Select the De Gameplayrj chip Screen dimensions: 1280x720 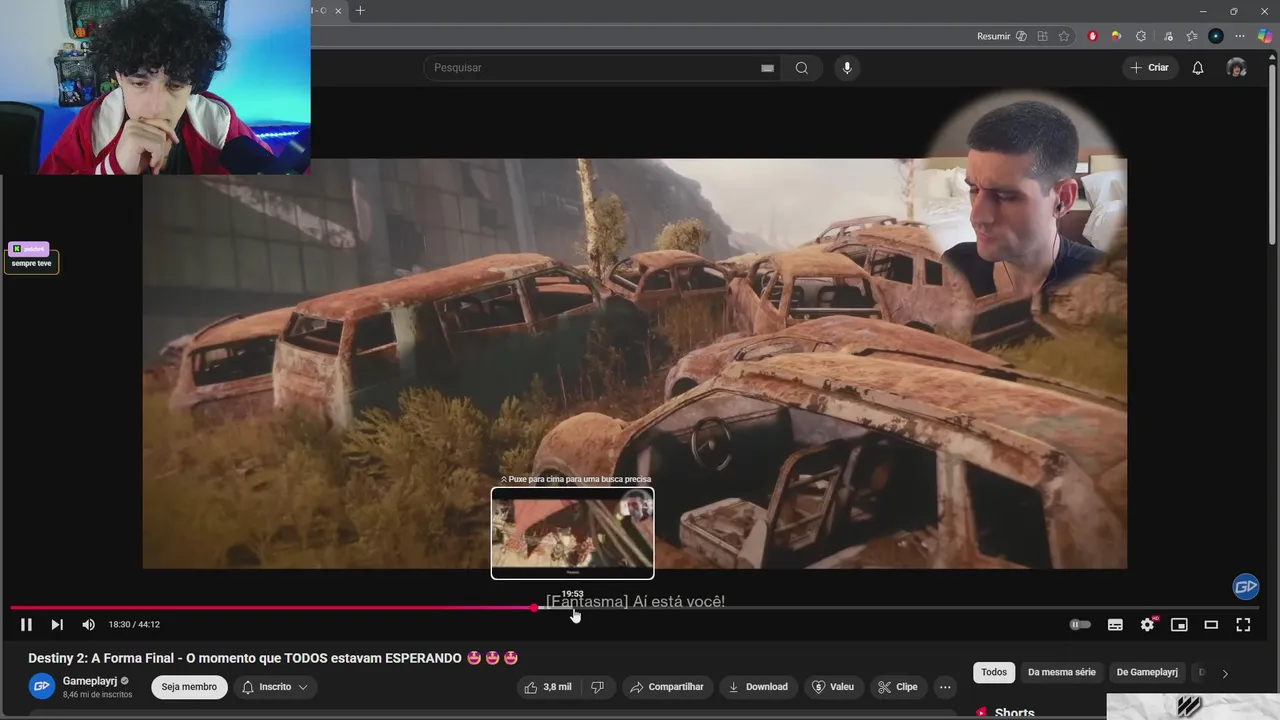1147,672
